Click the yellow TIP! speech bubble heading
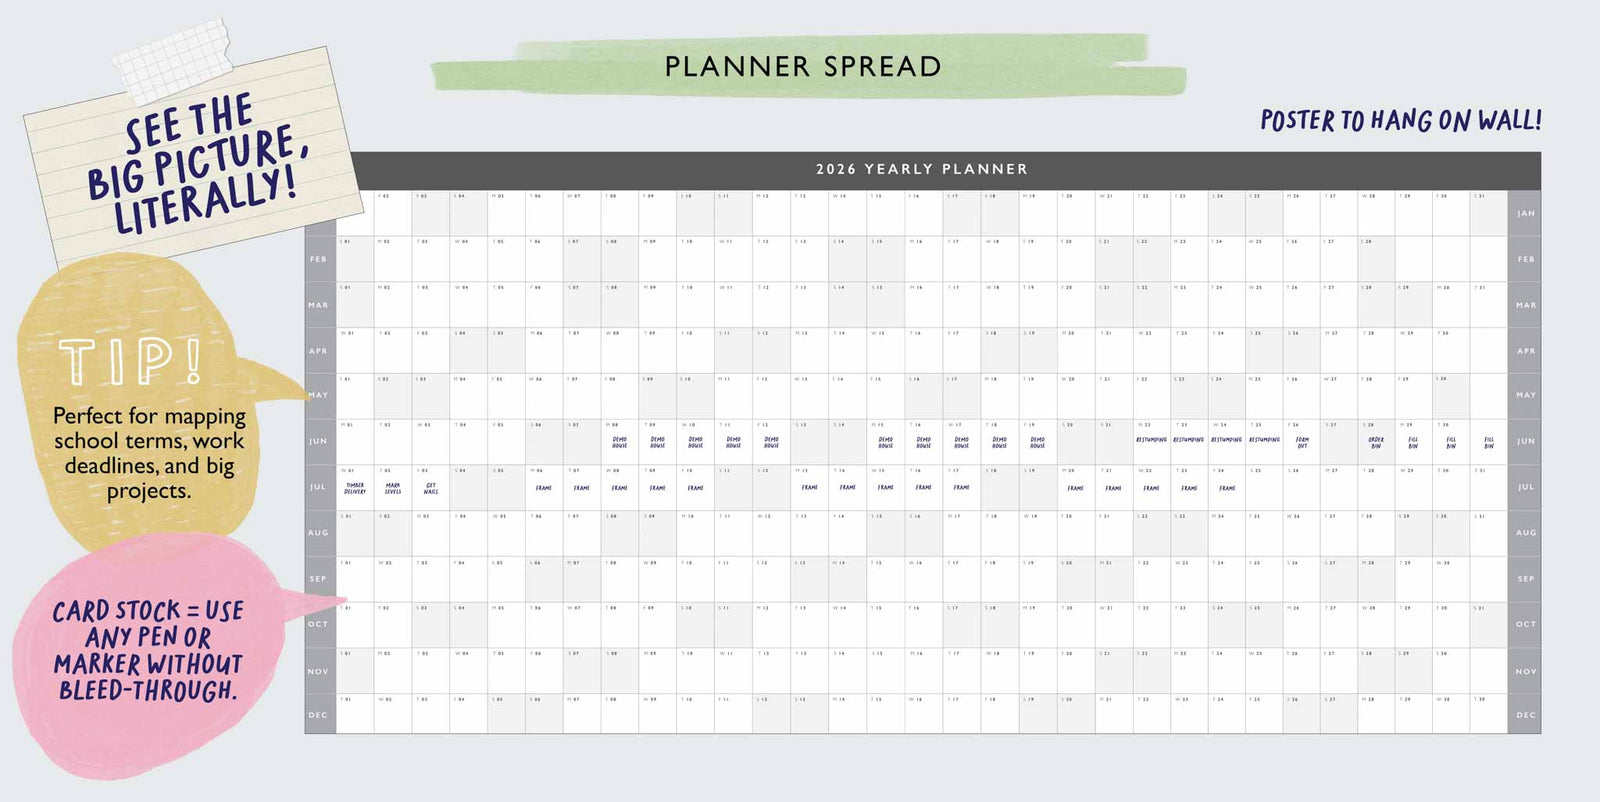Viewport: 1600px width, 802px height. click(x=130, y=361)
